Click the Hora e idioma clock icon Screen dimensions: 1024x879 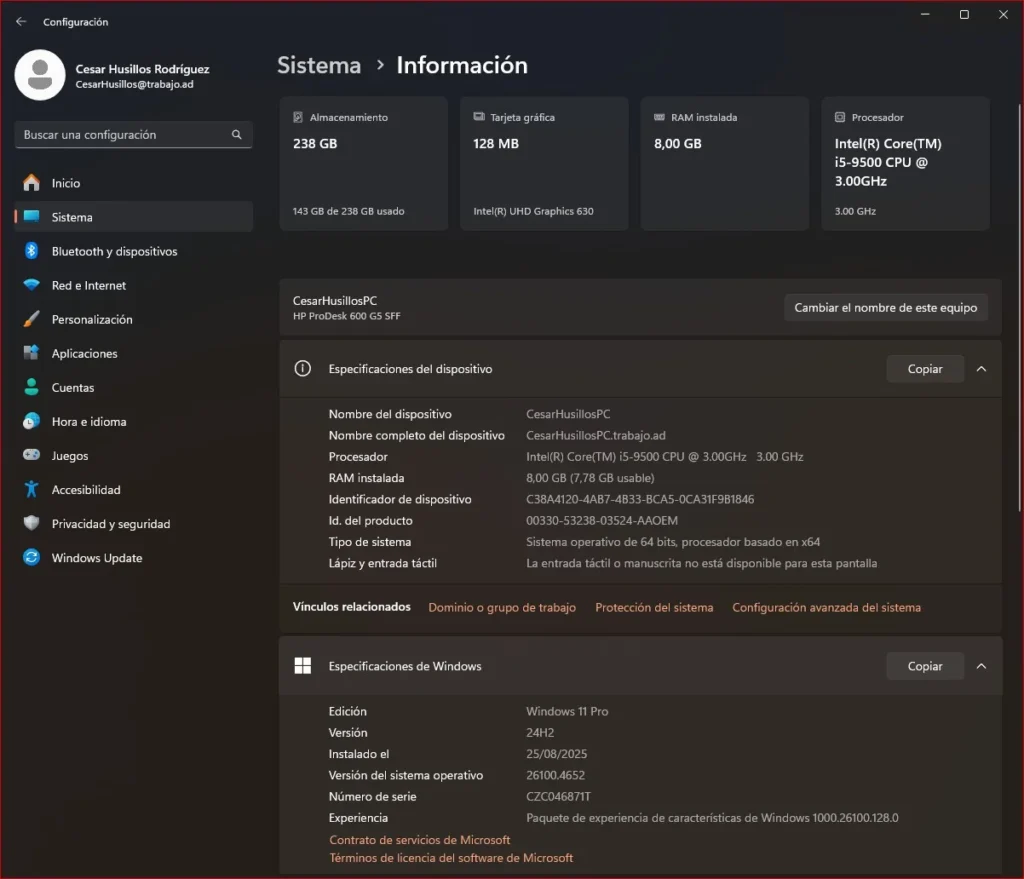point(31,421)
